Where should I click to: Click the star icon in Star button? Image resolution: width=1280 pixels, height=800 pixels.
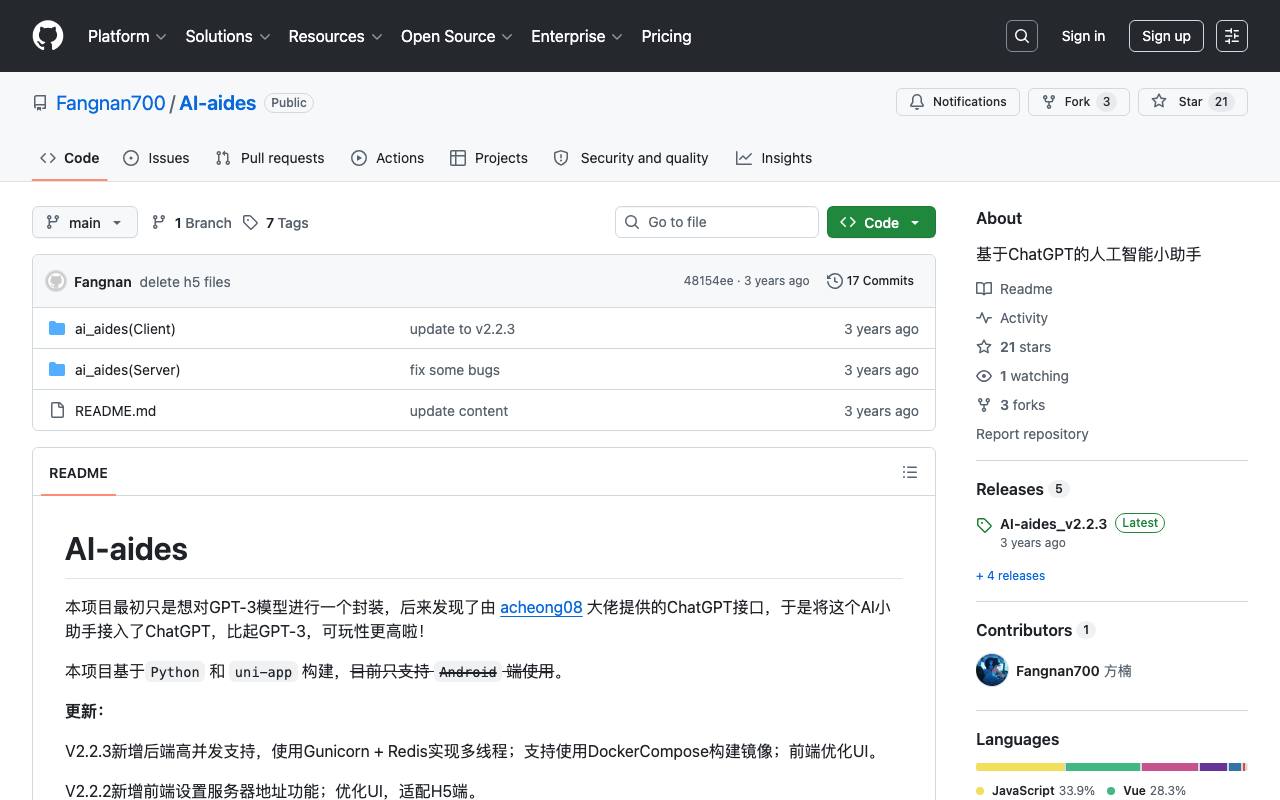pos(1159,102)
